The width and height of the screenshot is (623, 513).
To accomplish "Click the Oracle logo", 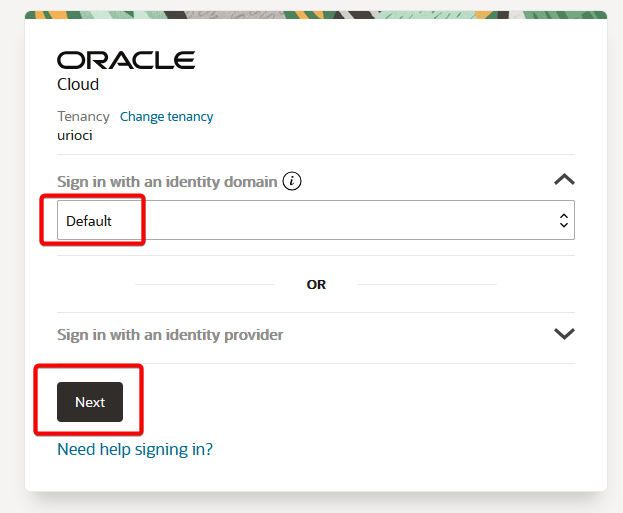I will coord(126,60).
